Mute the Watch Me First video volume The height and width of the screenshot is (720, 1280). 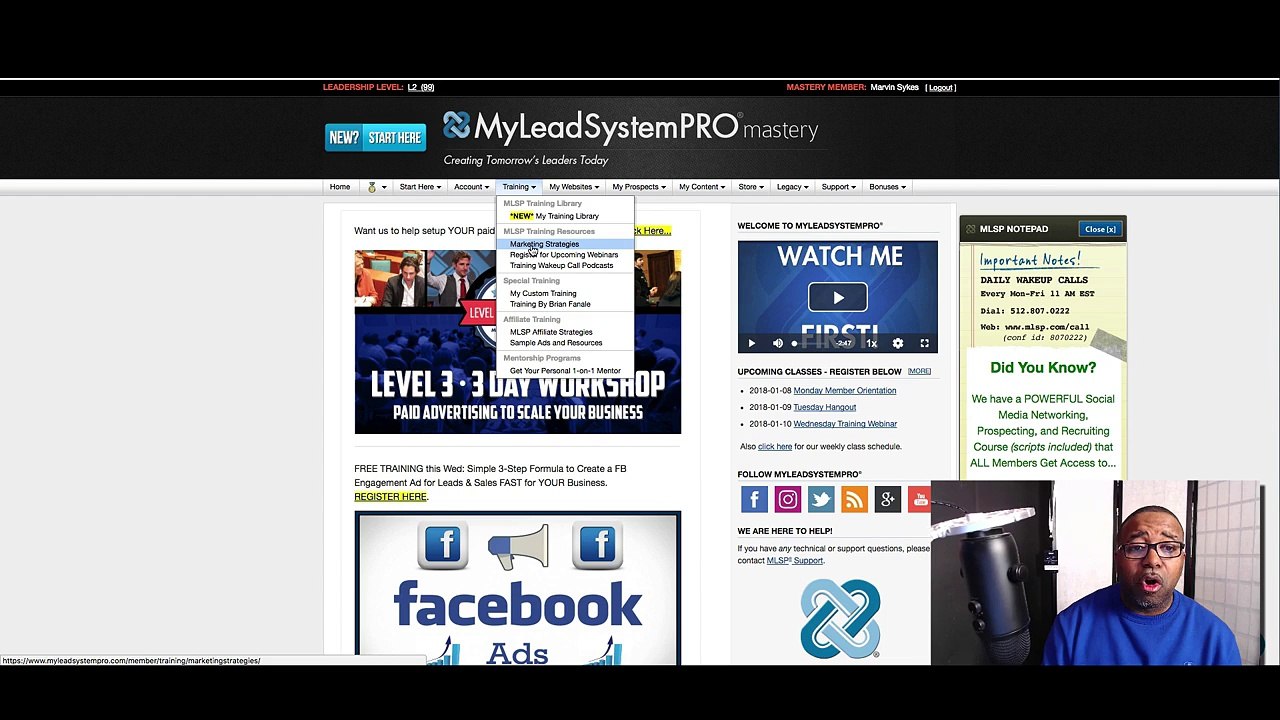click(778, 343)
